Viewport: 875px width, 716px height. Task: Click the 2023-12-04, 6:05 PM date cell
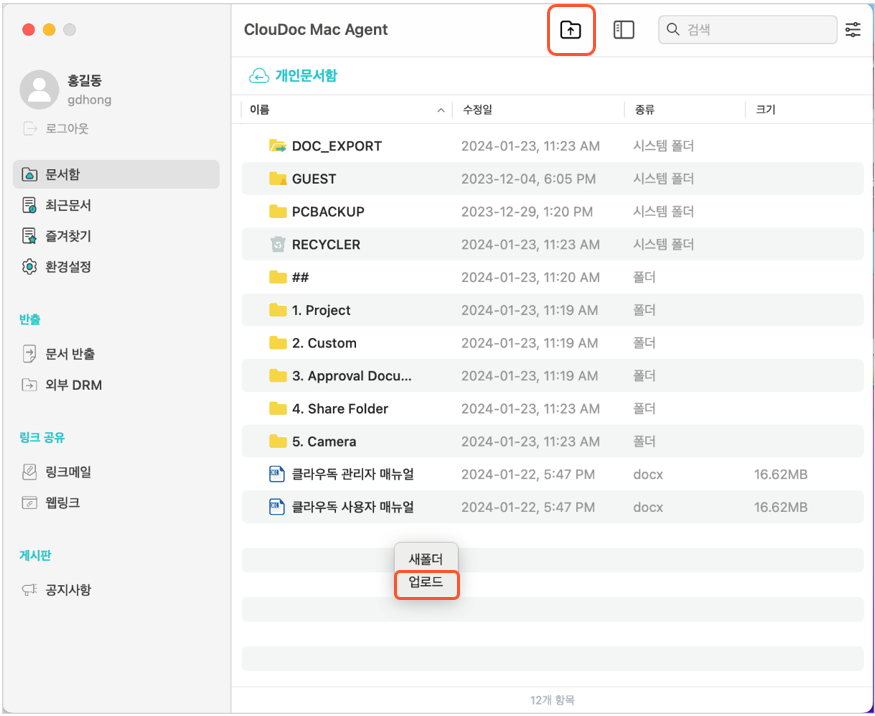point(528,179)
